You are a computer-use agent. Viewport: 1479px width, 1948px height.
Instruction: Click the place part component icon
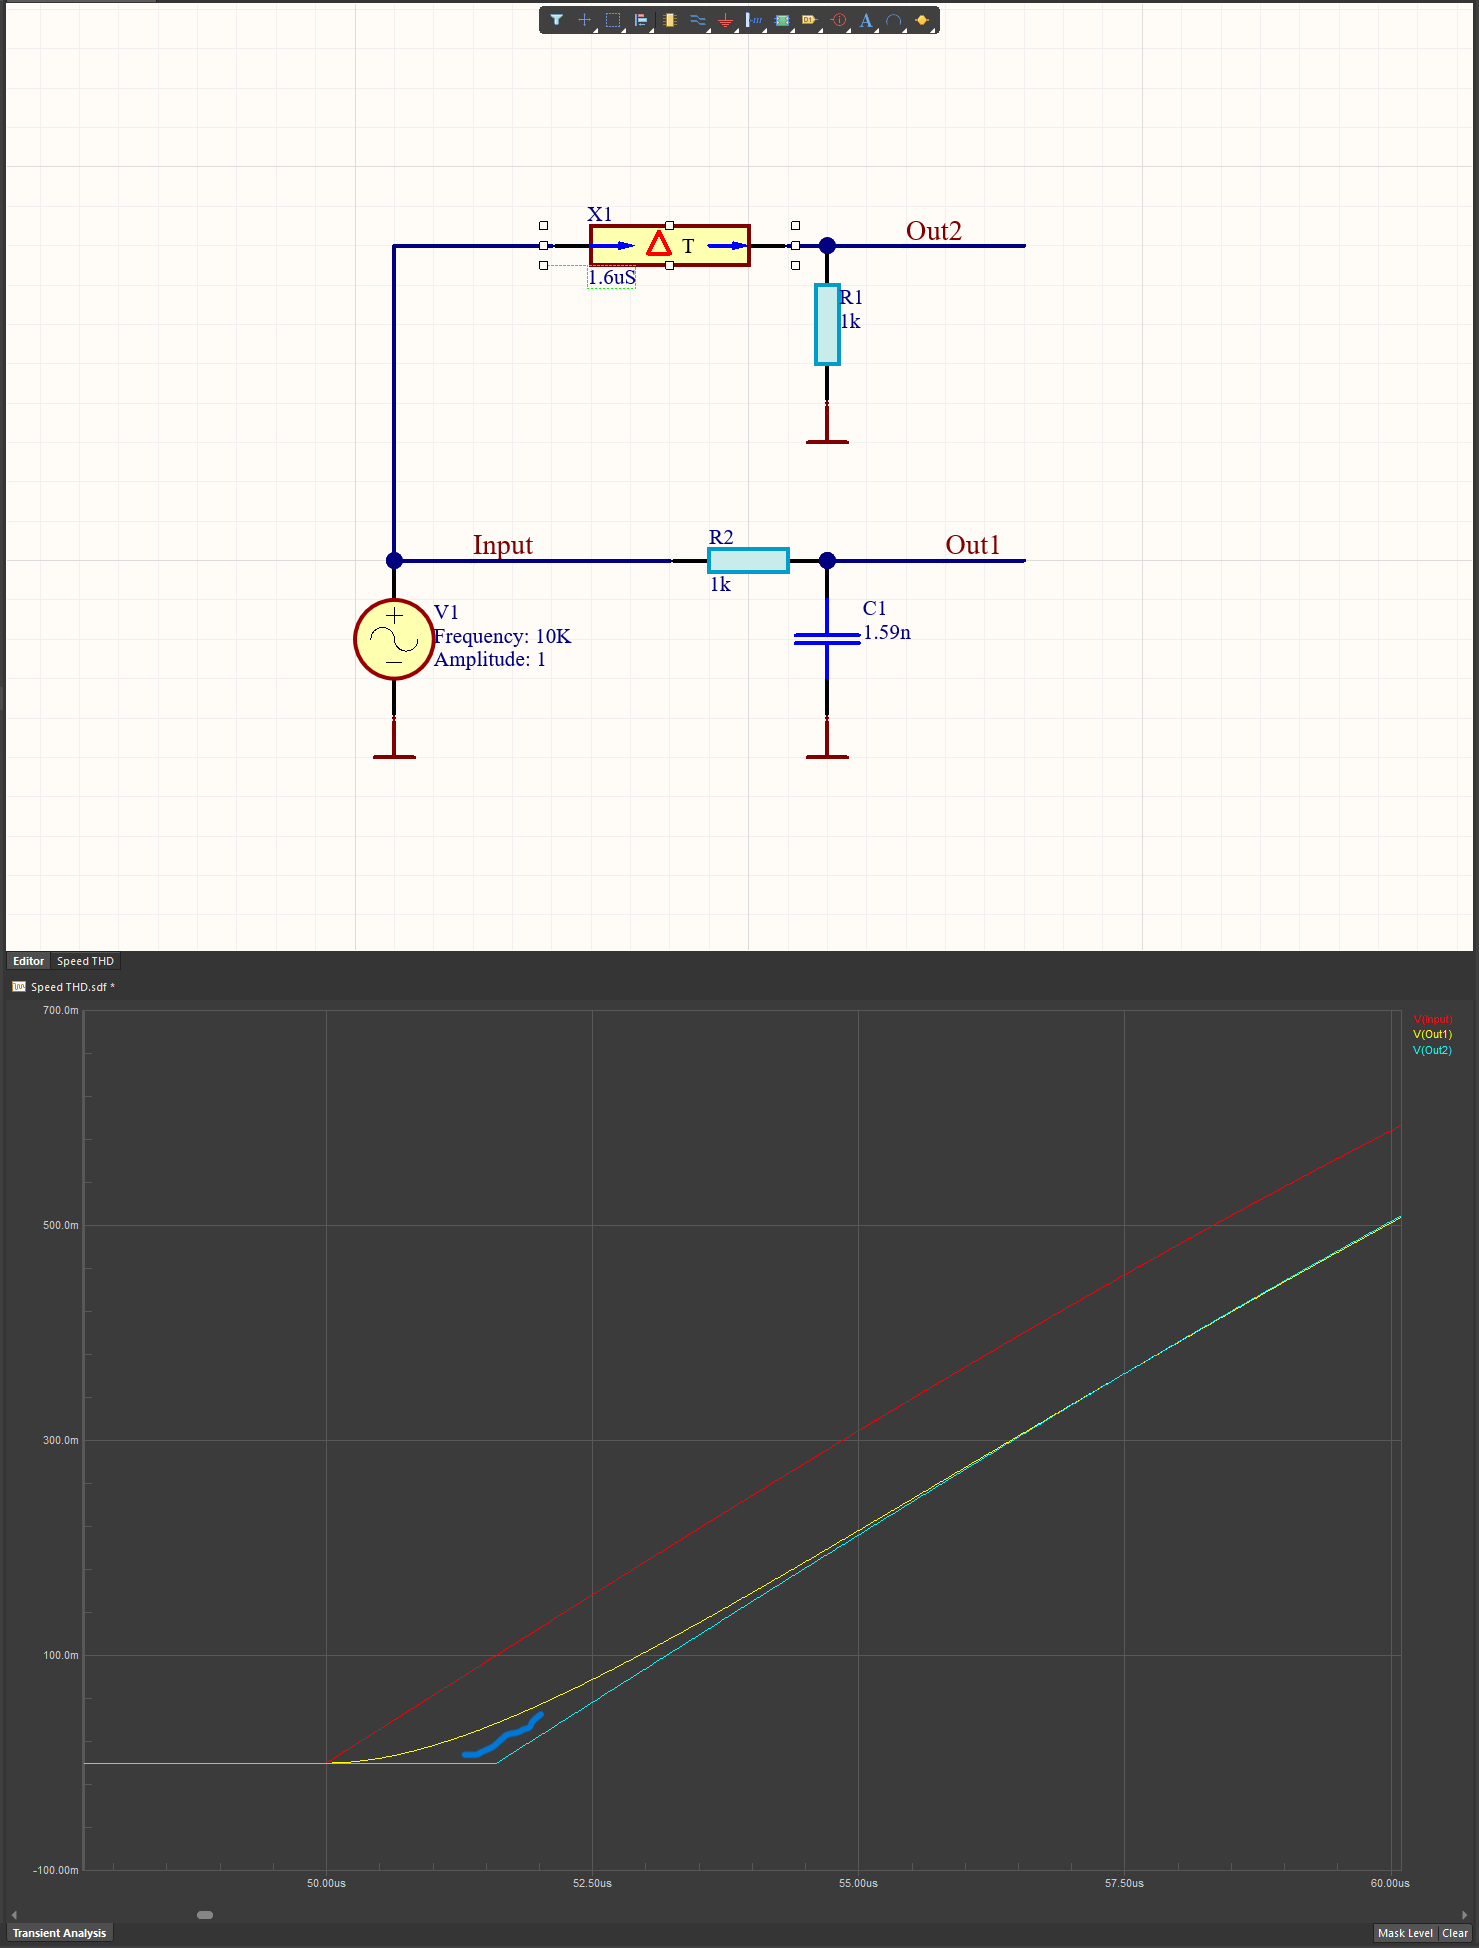[669, 20]
